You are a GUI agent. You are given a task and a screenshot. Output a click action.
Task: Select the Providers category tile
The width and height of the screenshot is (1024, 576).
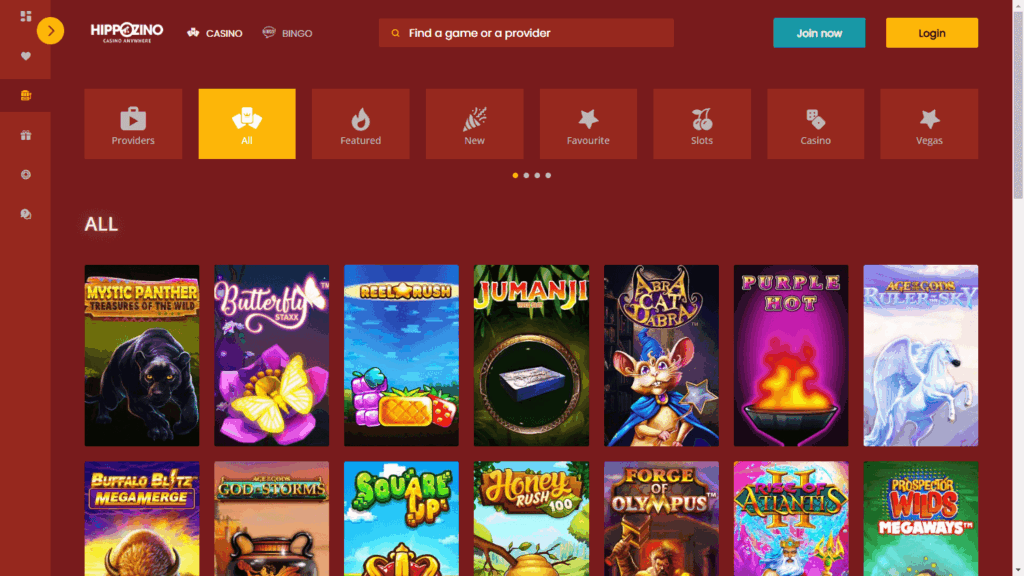click(x=133, y=124)
